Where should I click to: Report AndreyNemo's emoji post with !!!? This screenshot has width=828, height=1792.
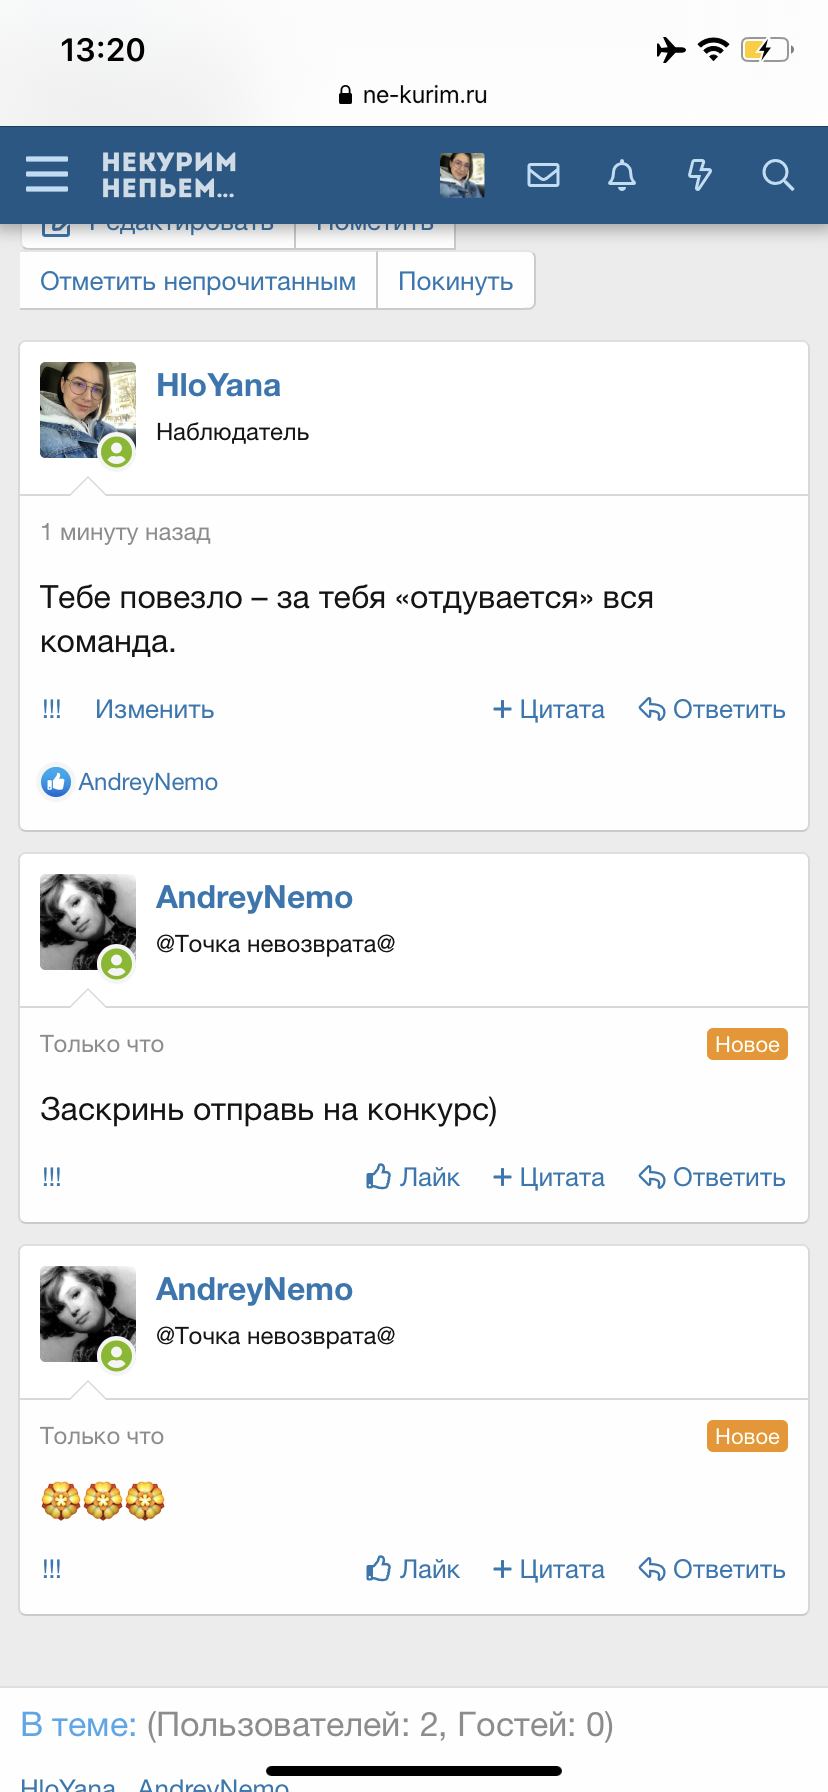click(52, 1569)
